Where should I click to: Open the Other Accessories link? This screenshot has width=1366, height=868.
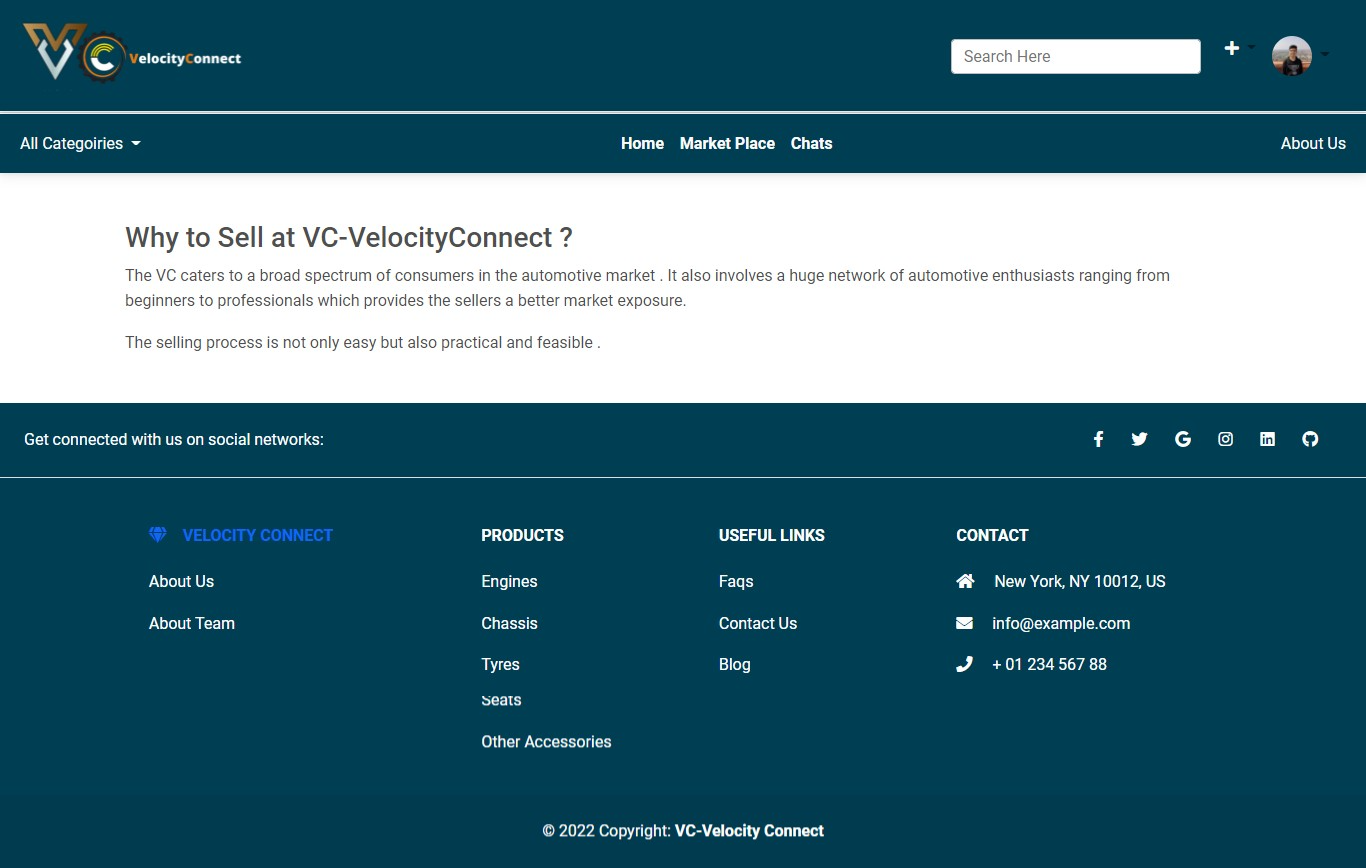[x=546, y=741]
